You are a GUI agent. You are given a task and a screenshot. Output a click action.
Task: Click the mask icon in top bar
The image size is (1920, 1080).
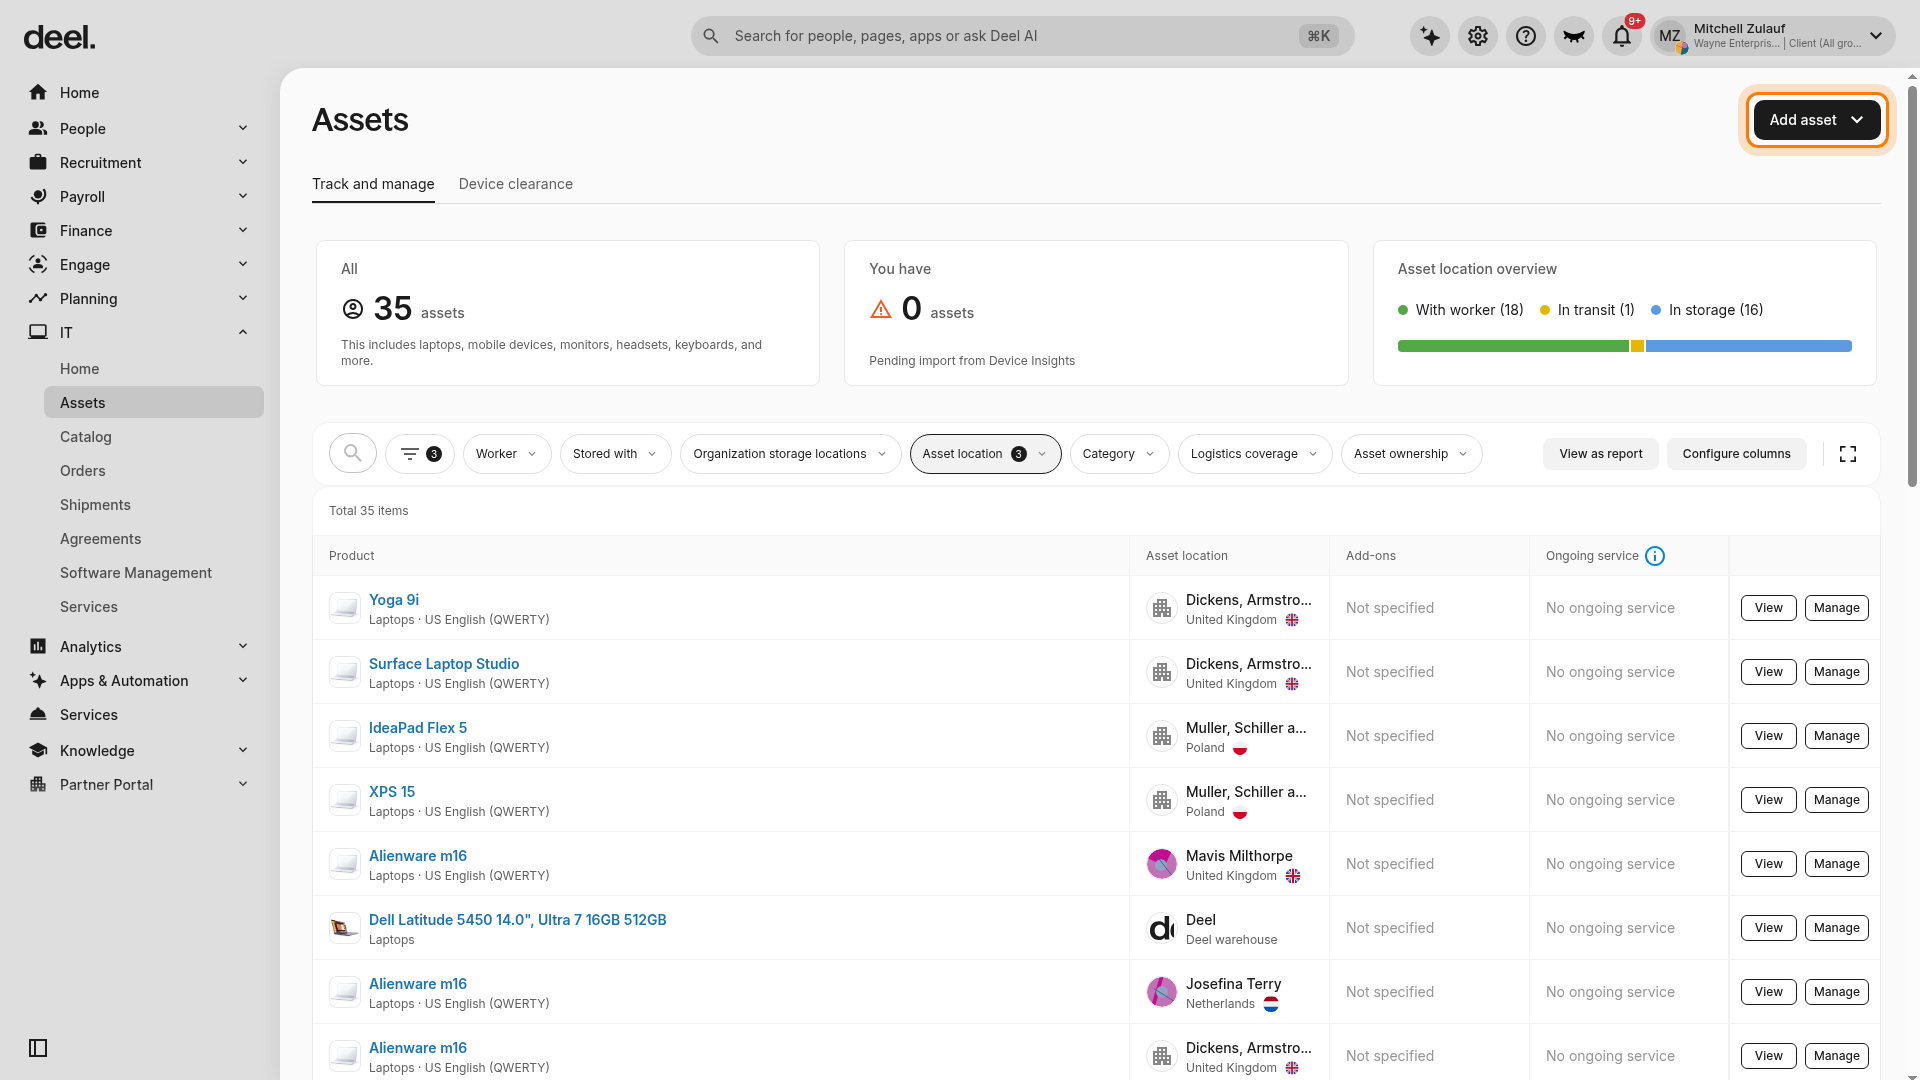1574,37
